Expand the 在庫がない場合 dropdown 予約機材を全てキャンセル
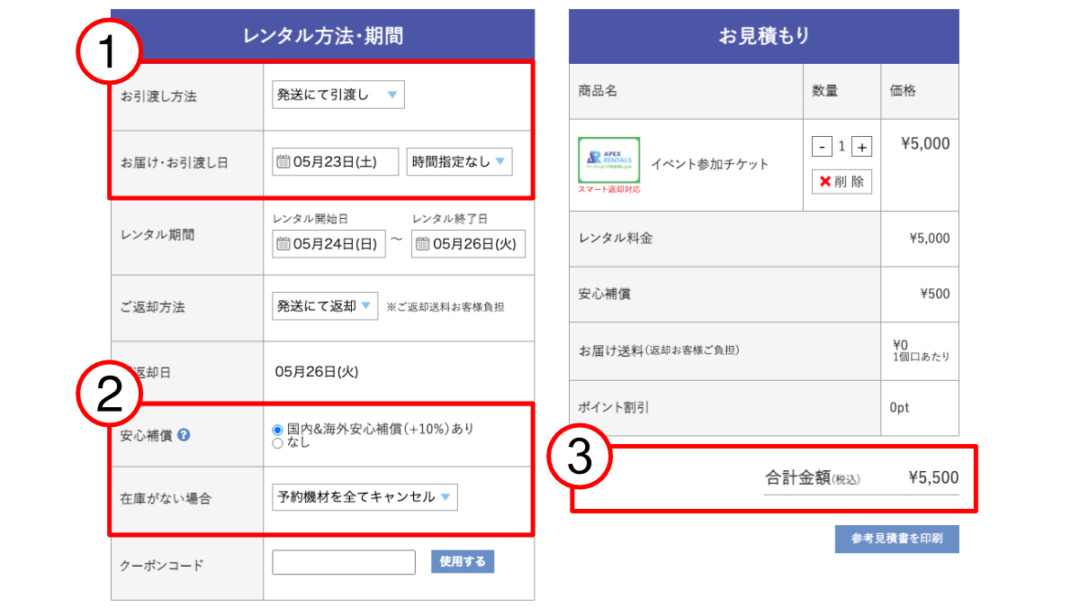 coord(364,497)
